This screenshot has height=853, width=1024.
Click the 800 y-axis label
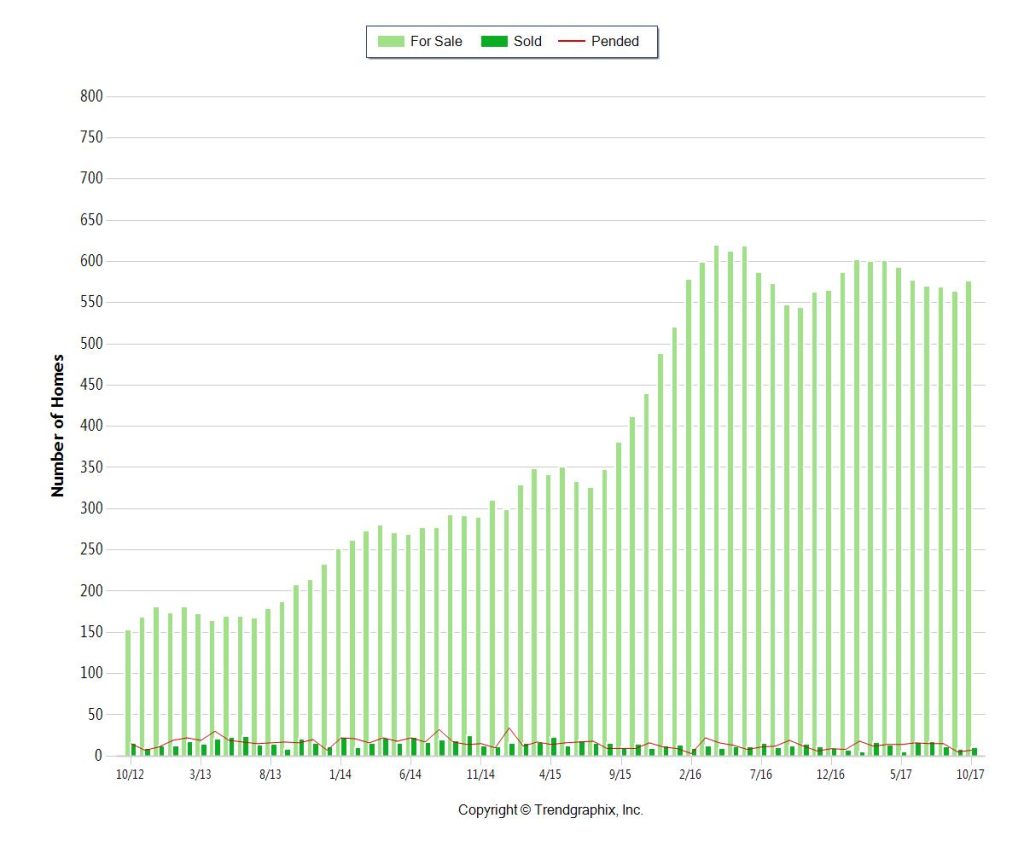tap(91, 96)
